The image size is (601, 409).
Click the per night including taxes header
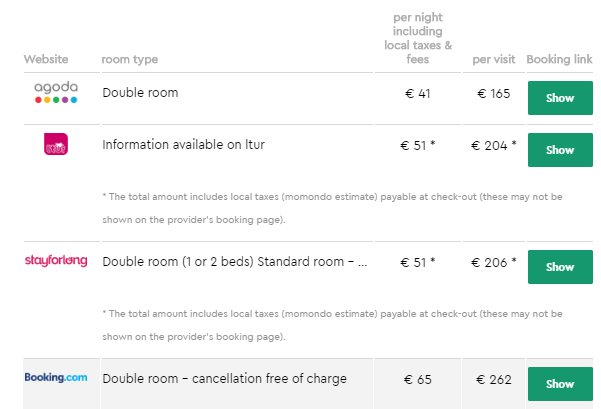418,38
